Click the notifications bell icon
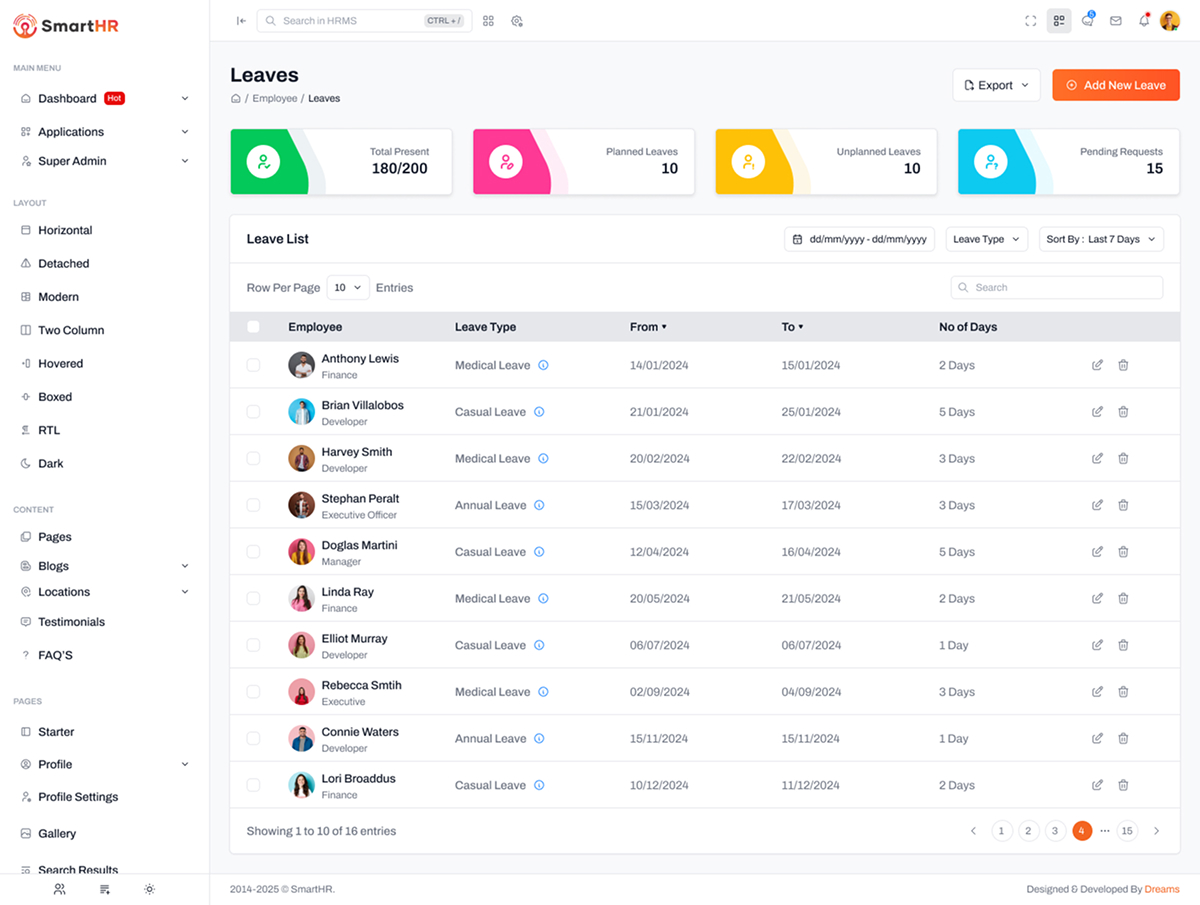Image resolution: width=1200 pixels, height=905 pixels. tap(1144, 20)
